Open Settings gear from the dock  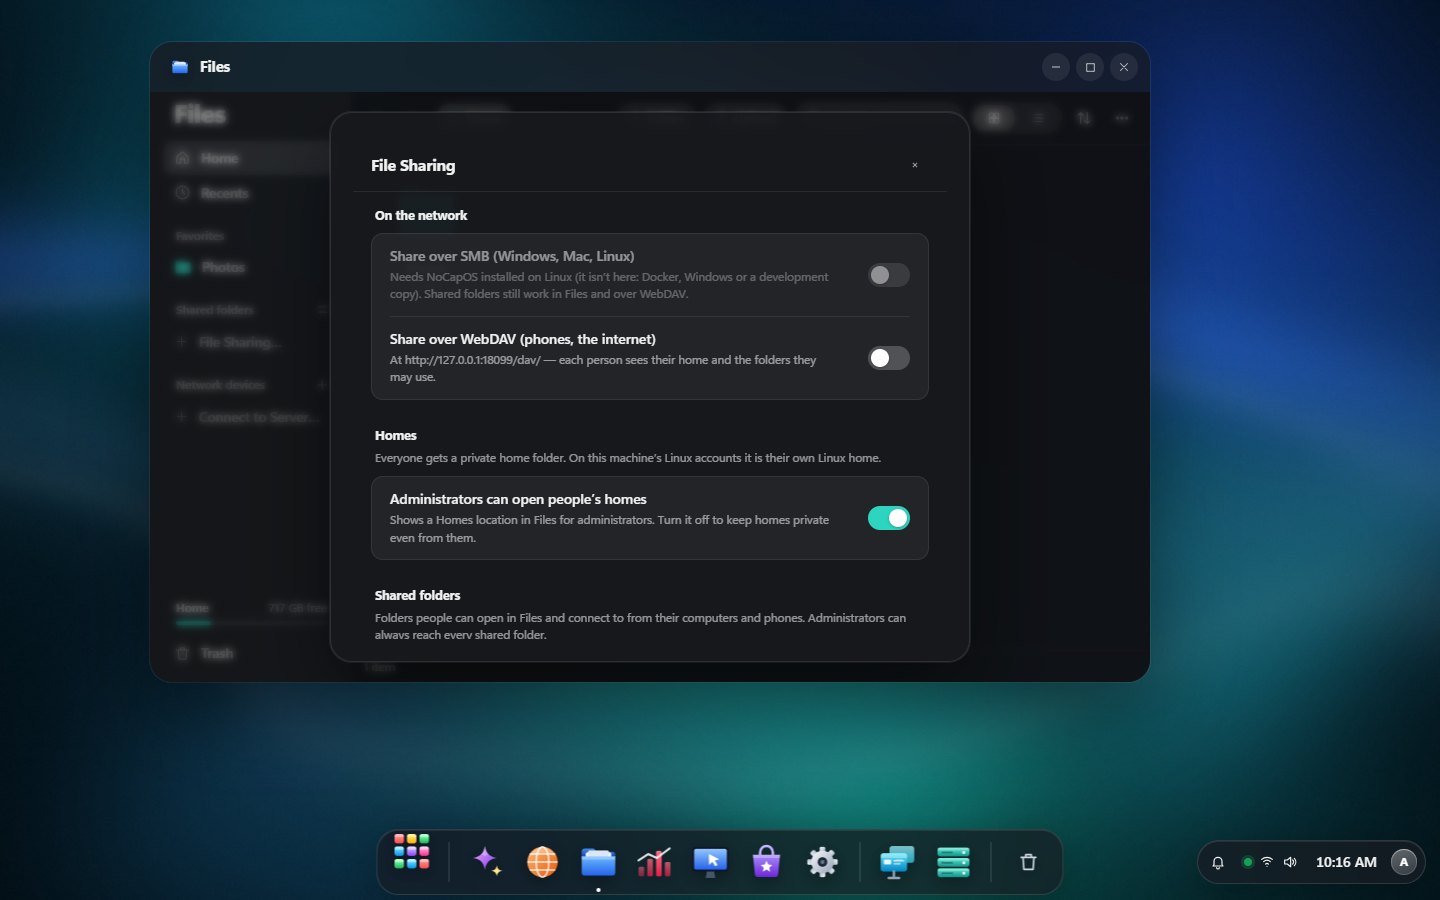coord(822,861)
